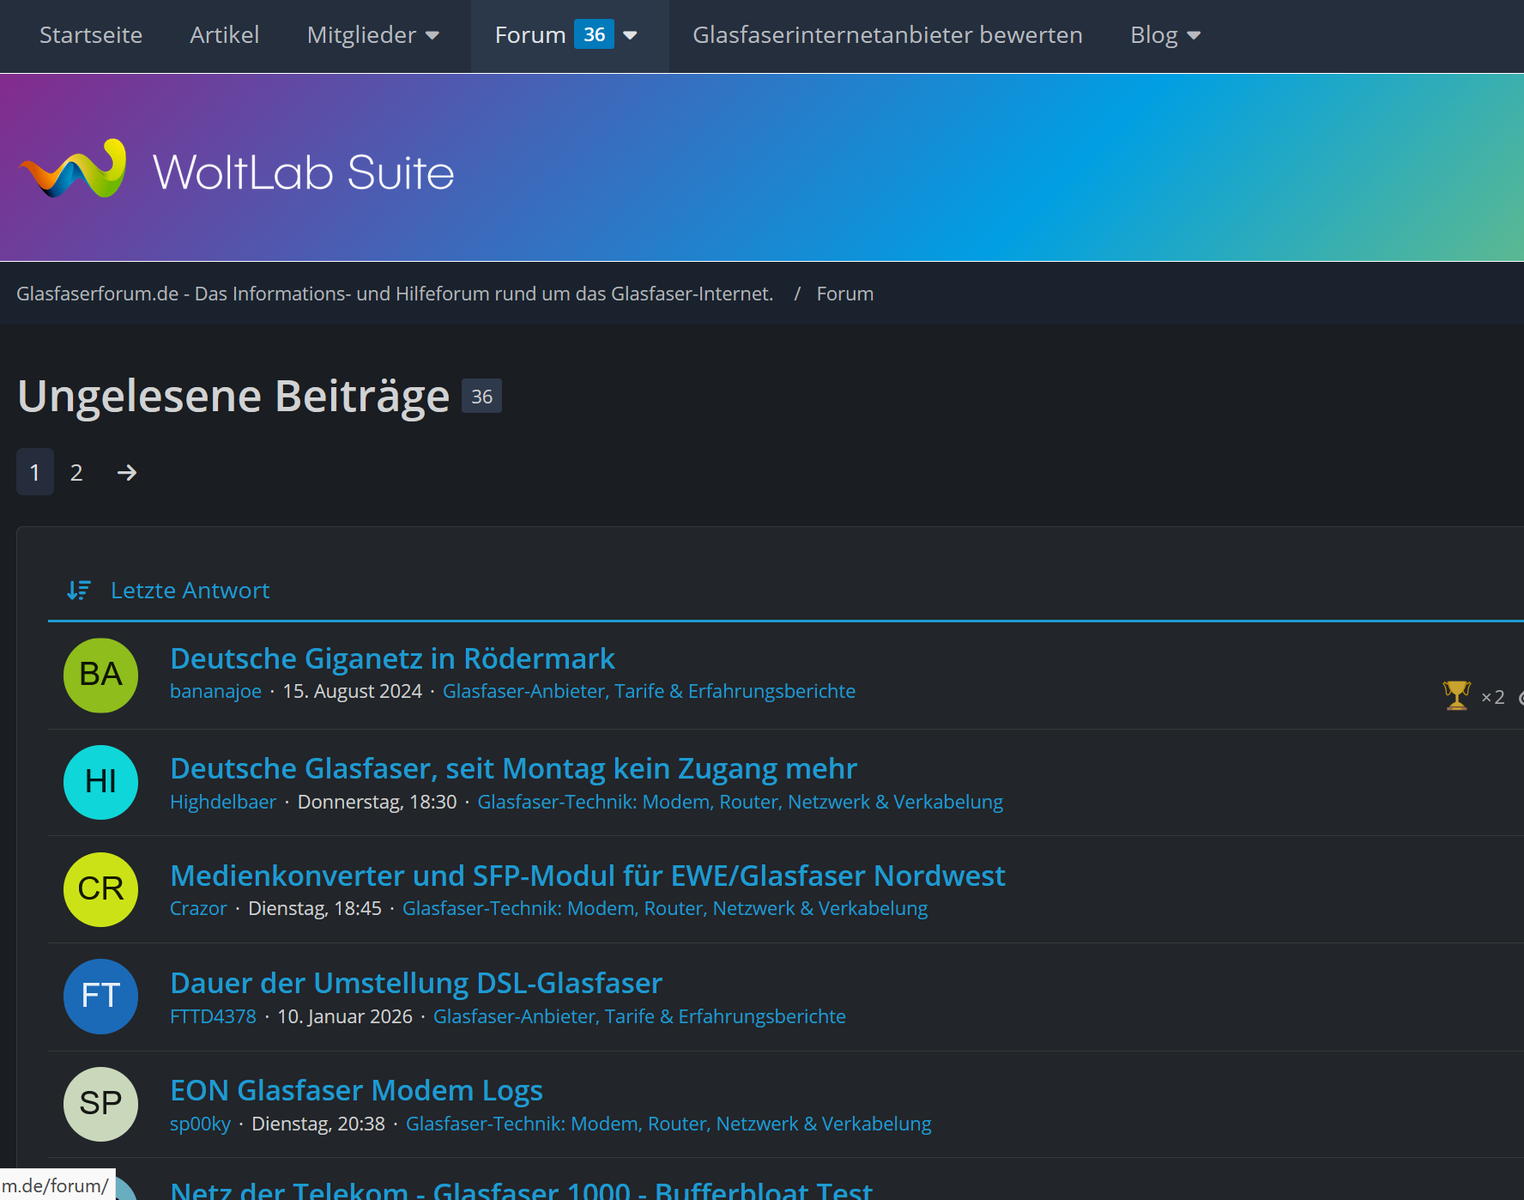
Task: Open Glasfaser-Technik category in Crazor row
Action: point(665,908)
